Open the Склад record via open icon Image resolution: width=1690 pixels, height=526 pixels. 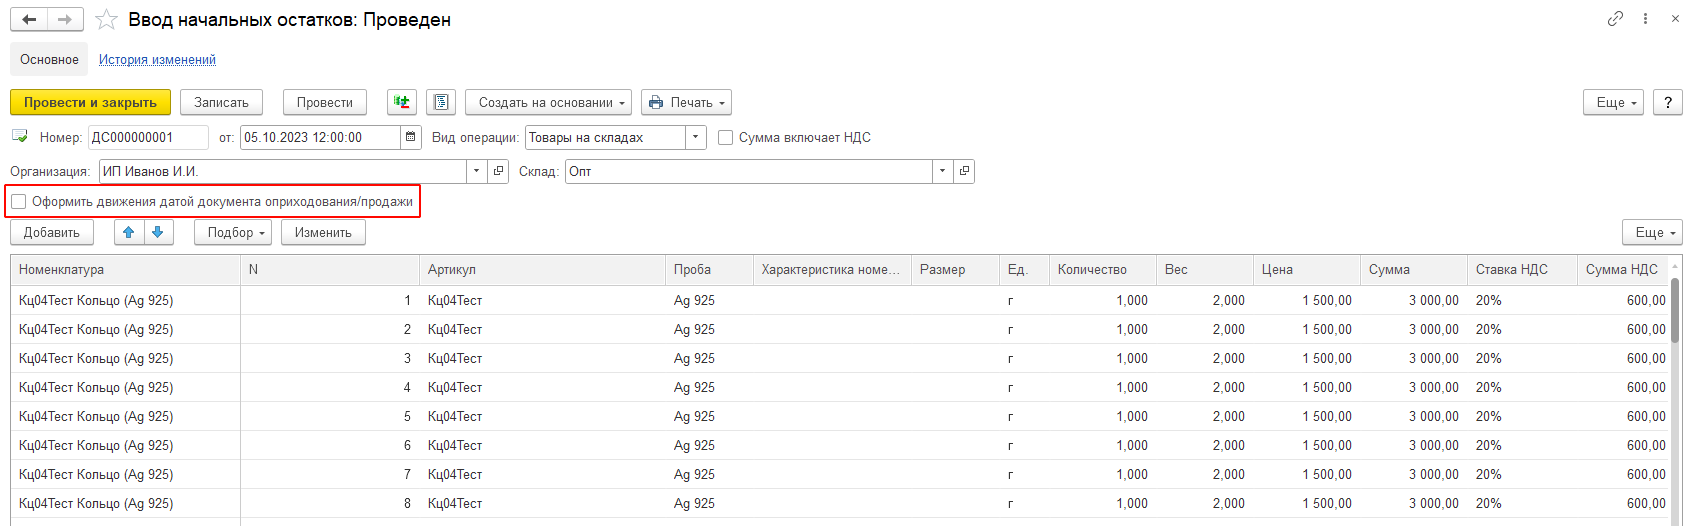point(964,171)
